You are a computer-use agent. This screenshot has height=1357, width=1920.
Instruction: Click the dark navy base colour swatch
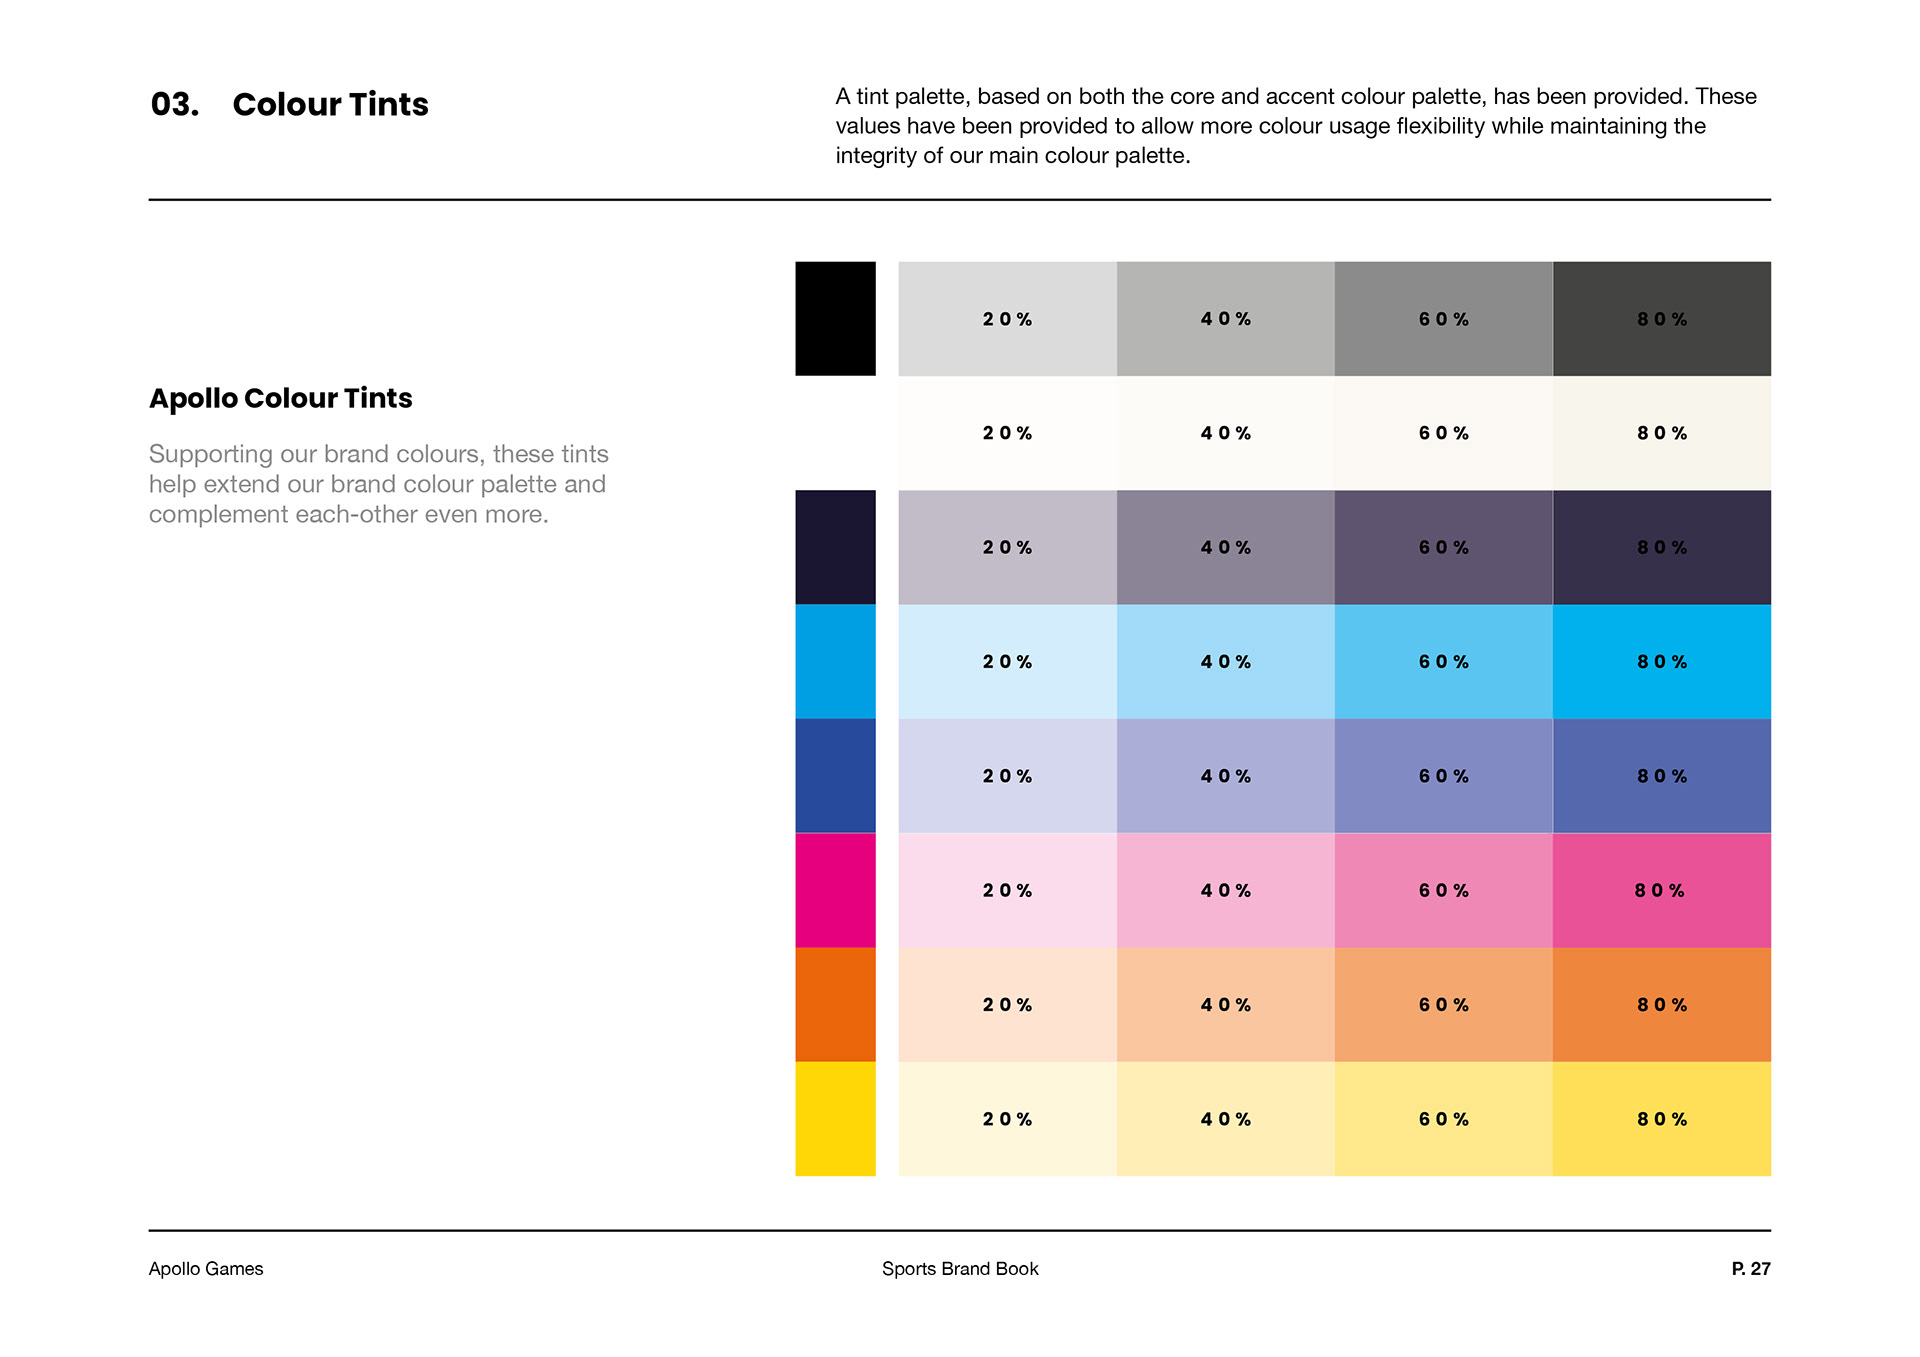(835, 547)
